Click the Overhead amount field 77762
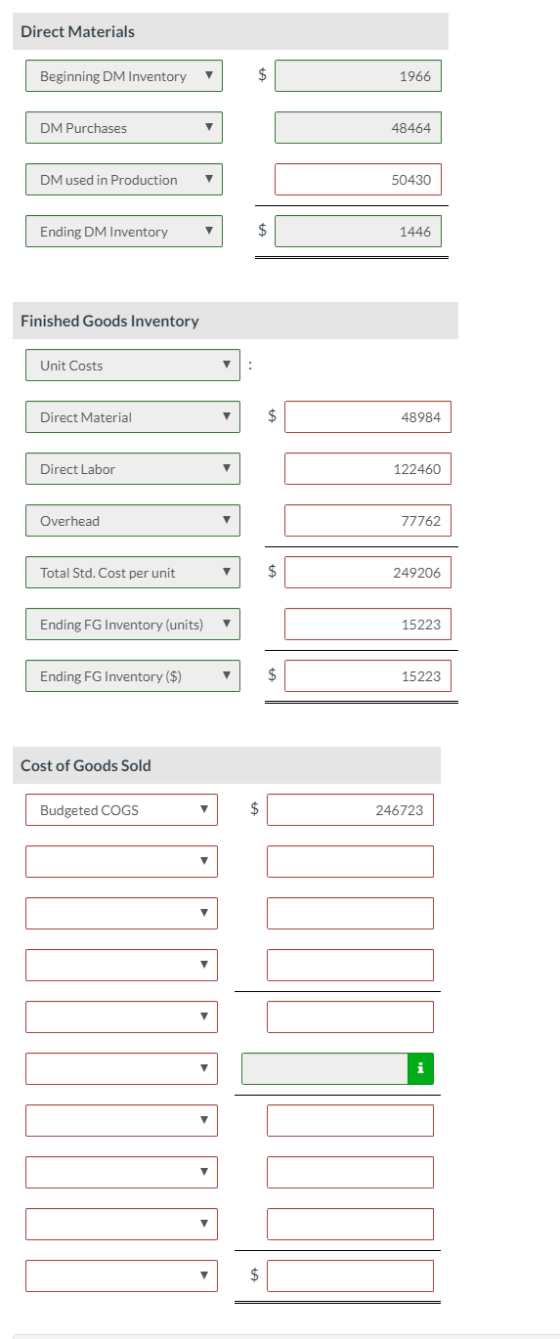 click(x=367, y=521)
